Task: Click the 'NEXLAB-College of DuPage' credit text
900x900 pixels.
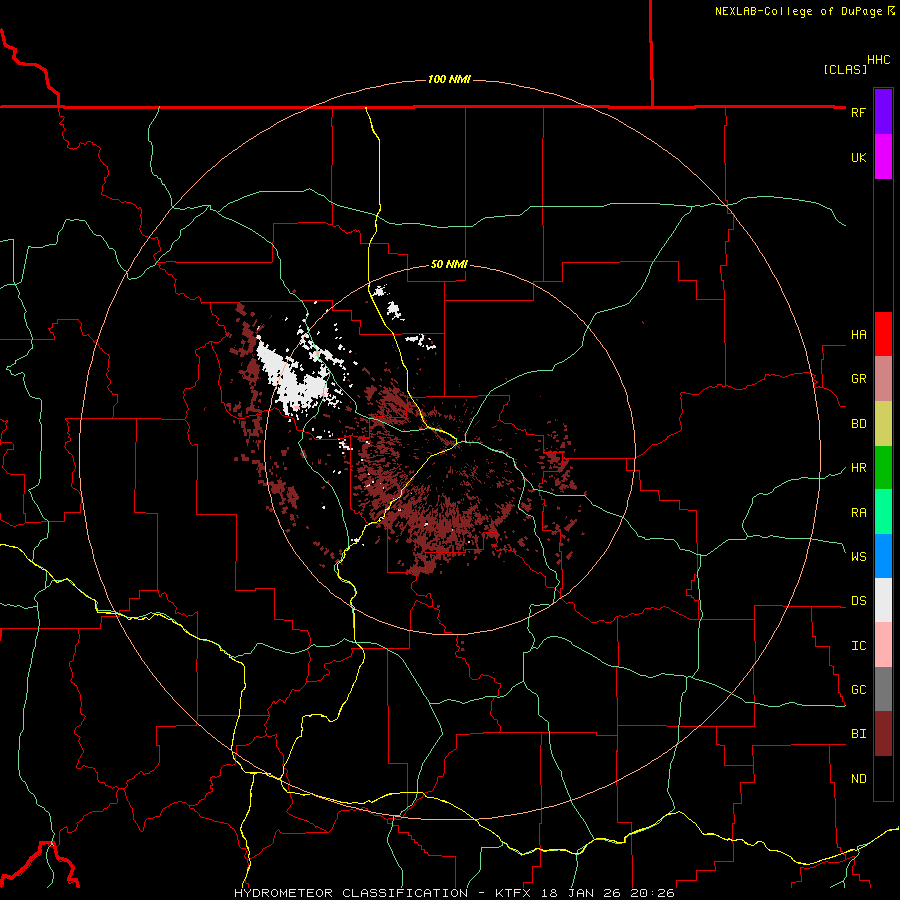Action: pyautogui.click(x=798, y=11)
